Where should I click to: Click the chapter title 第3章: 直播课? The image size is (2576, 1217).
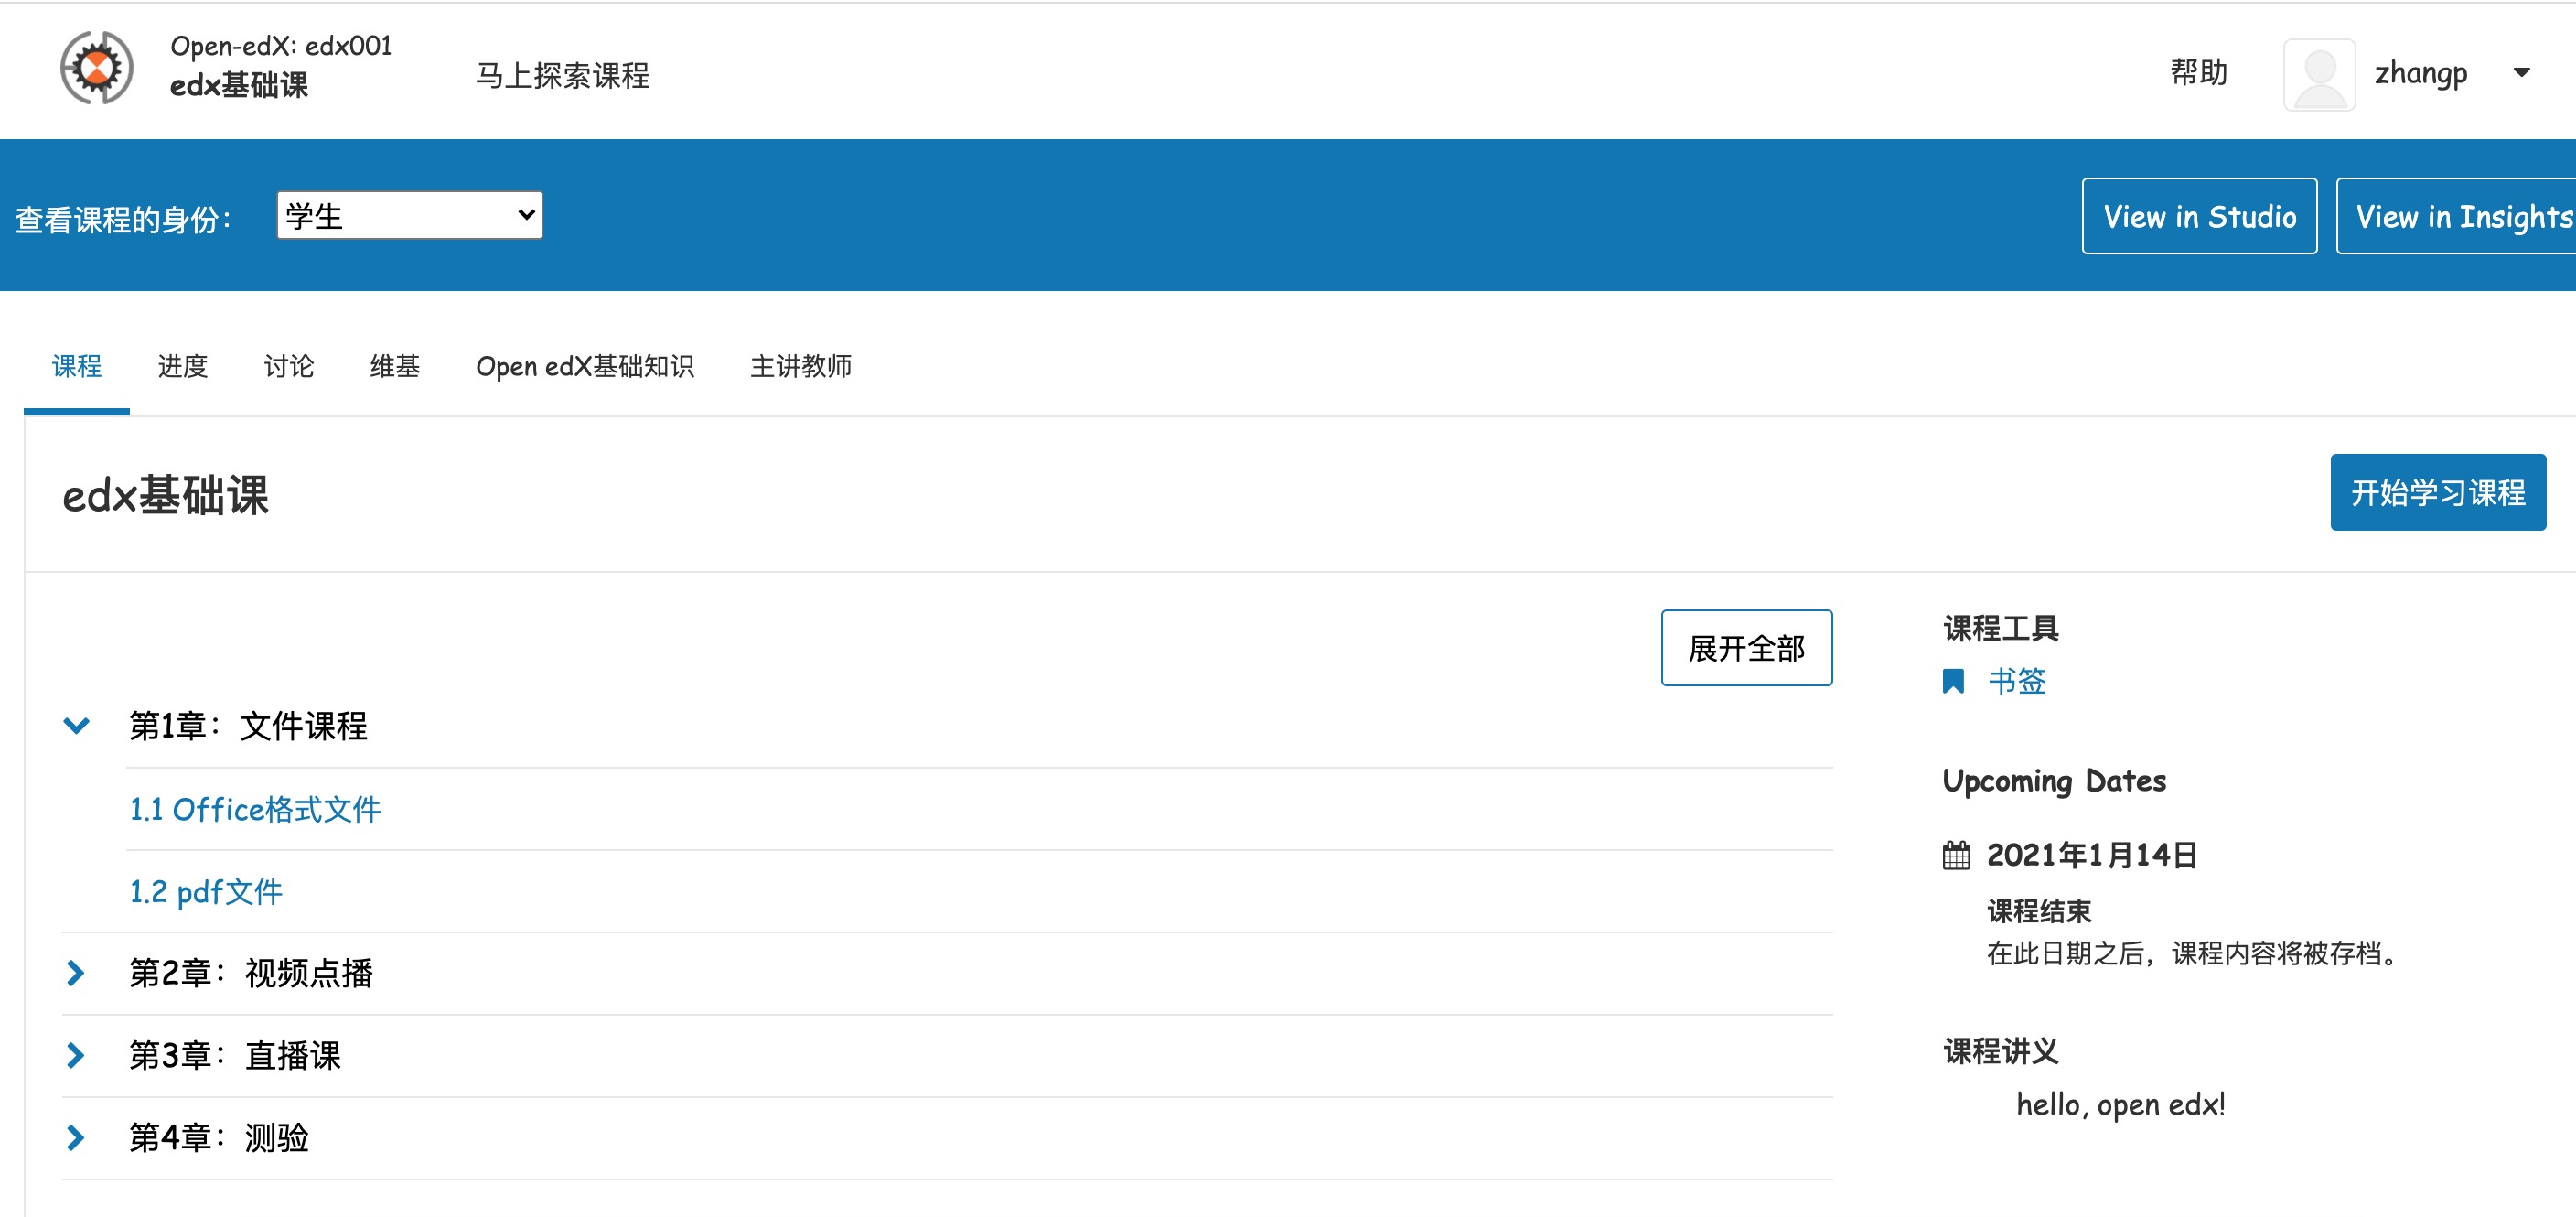click(235, 1055)
